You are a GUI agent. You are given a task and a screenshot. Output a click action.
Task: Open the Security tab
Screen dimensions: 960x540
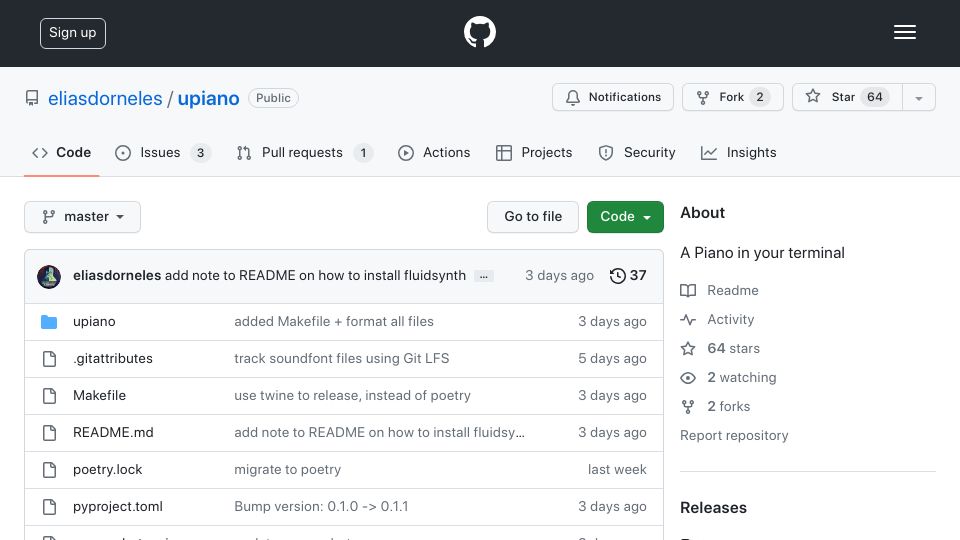637,152
